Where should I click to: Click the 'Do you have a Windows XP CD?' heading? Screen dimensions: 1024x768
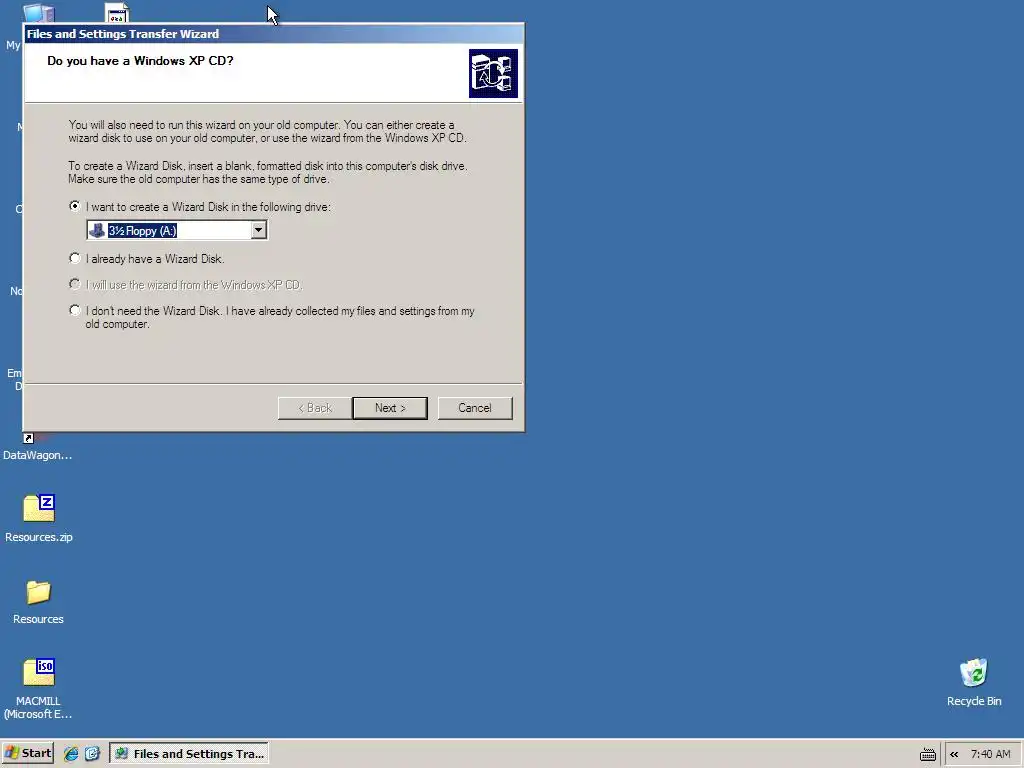pyautogui.click(x=140, y=61)
